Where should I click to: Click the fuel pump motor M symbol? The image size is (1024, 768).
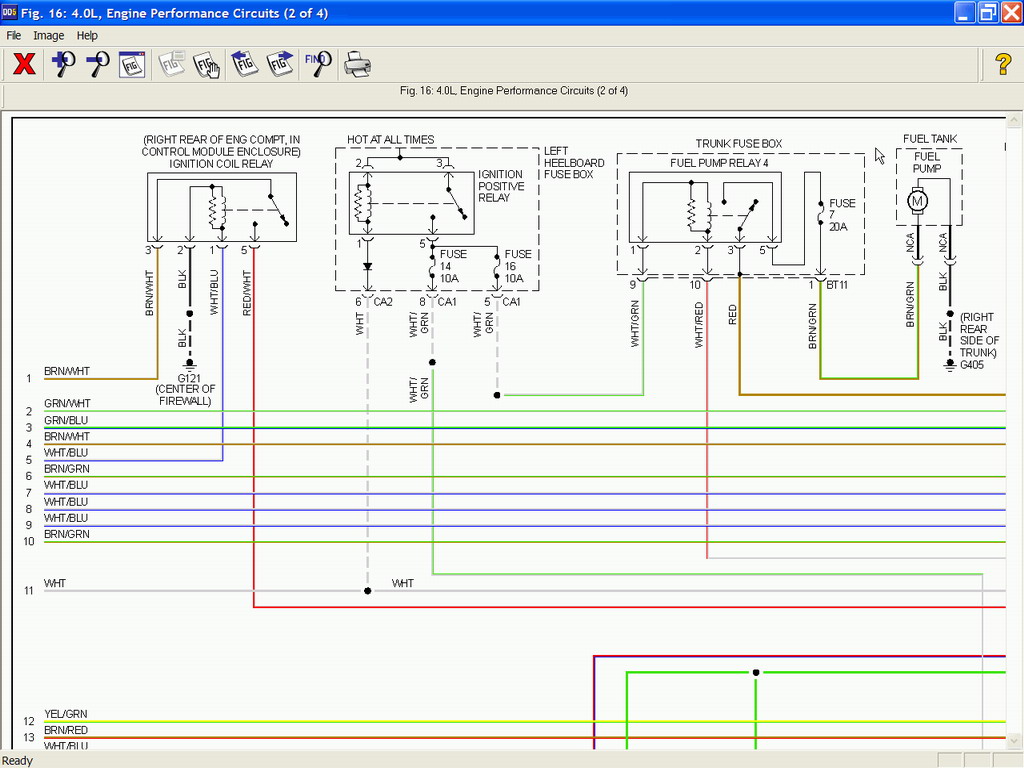[x=918, y=201]
